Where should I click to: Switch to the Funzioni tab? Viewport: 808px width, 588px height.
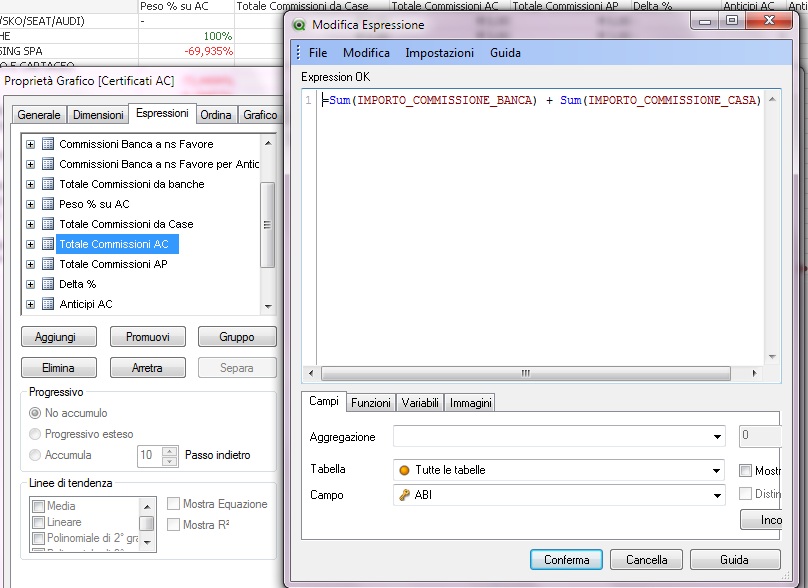[x=370, y=403]
